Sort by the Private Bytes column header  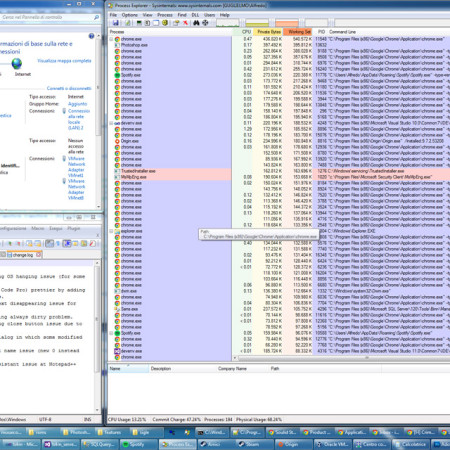(x=268, y=32)
